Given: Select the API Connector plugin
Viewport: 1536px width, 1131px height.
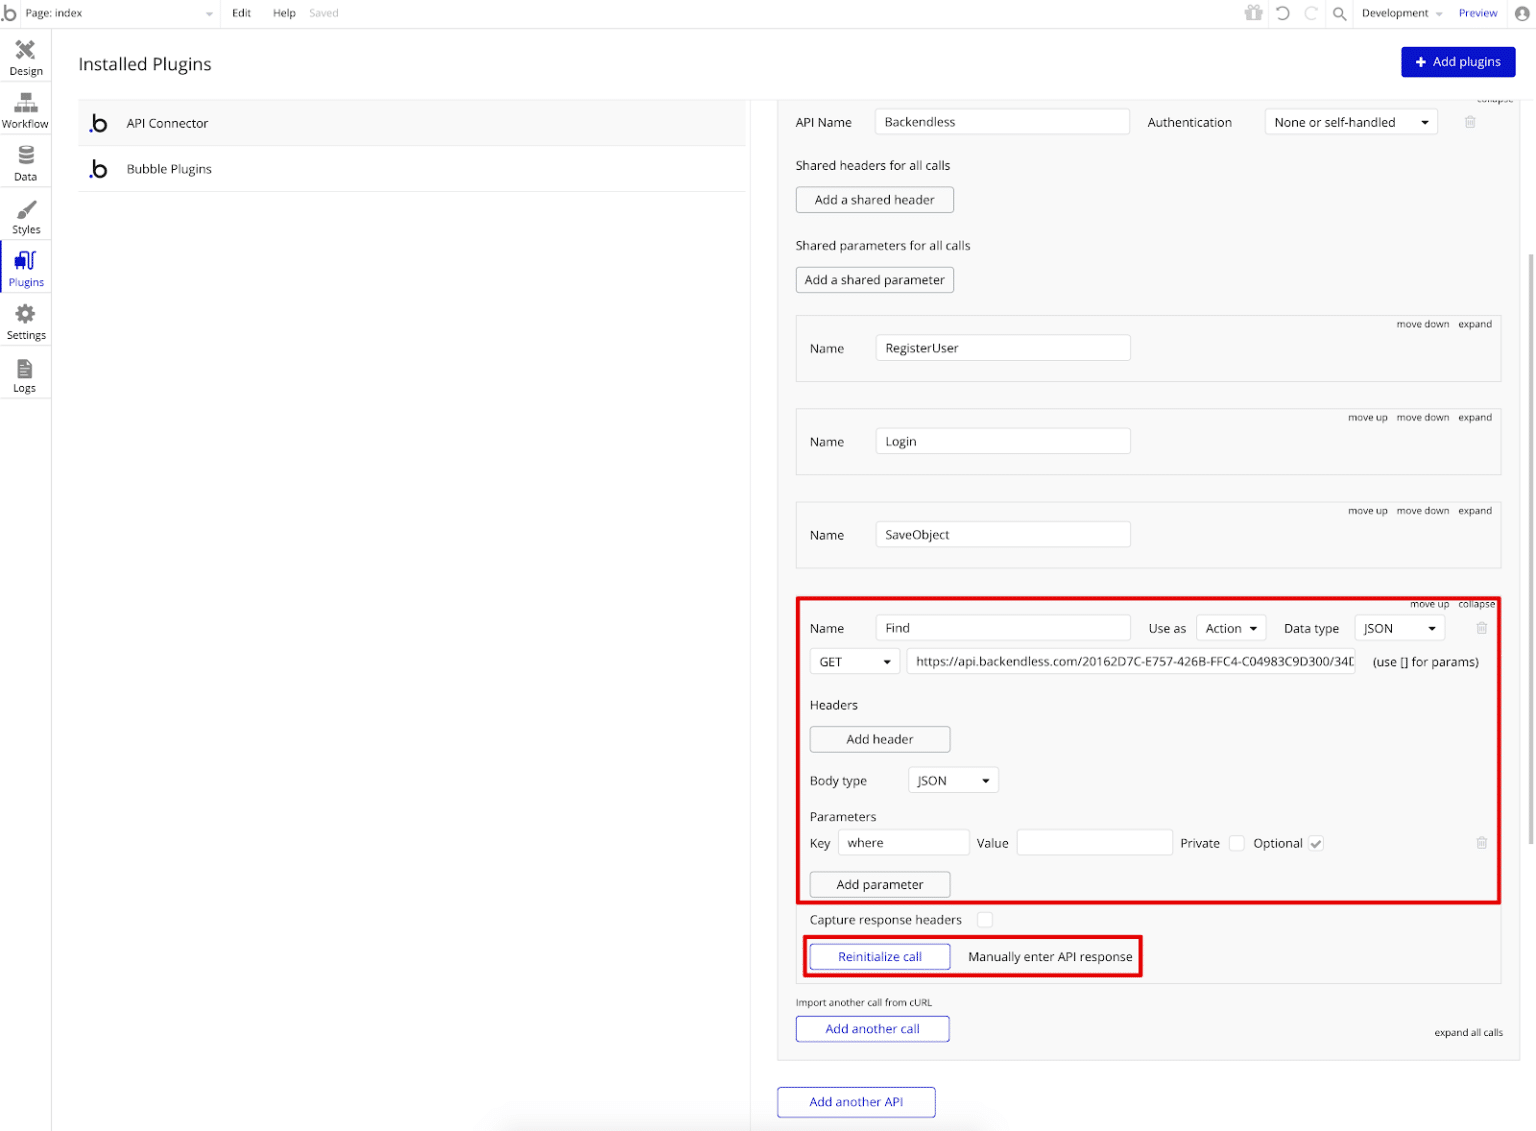Looking at the screenshot, I should [166, 122].
